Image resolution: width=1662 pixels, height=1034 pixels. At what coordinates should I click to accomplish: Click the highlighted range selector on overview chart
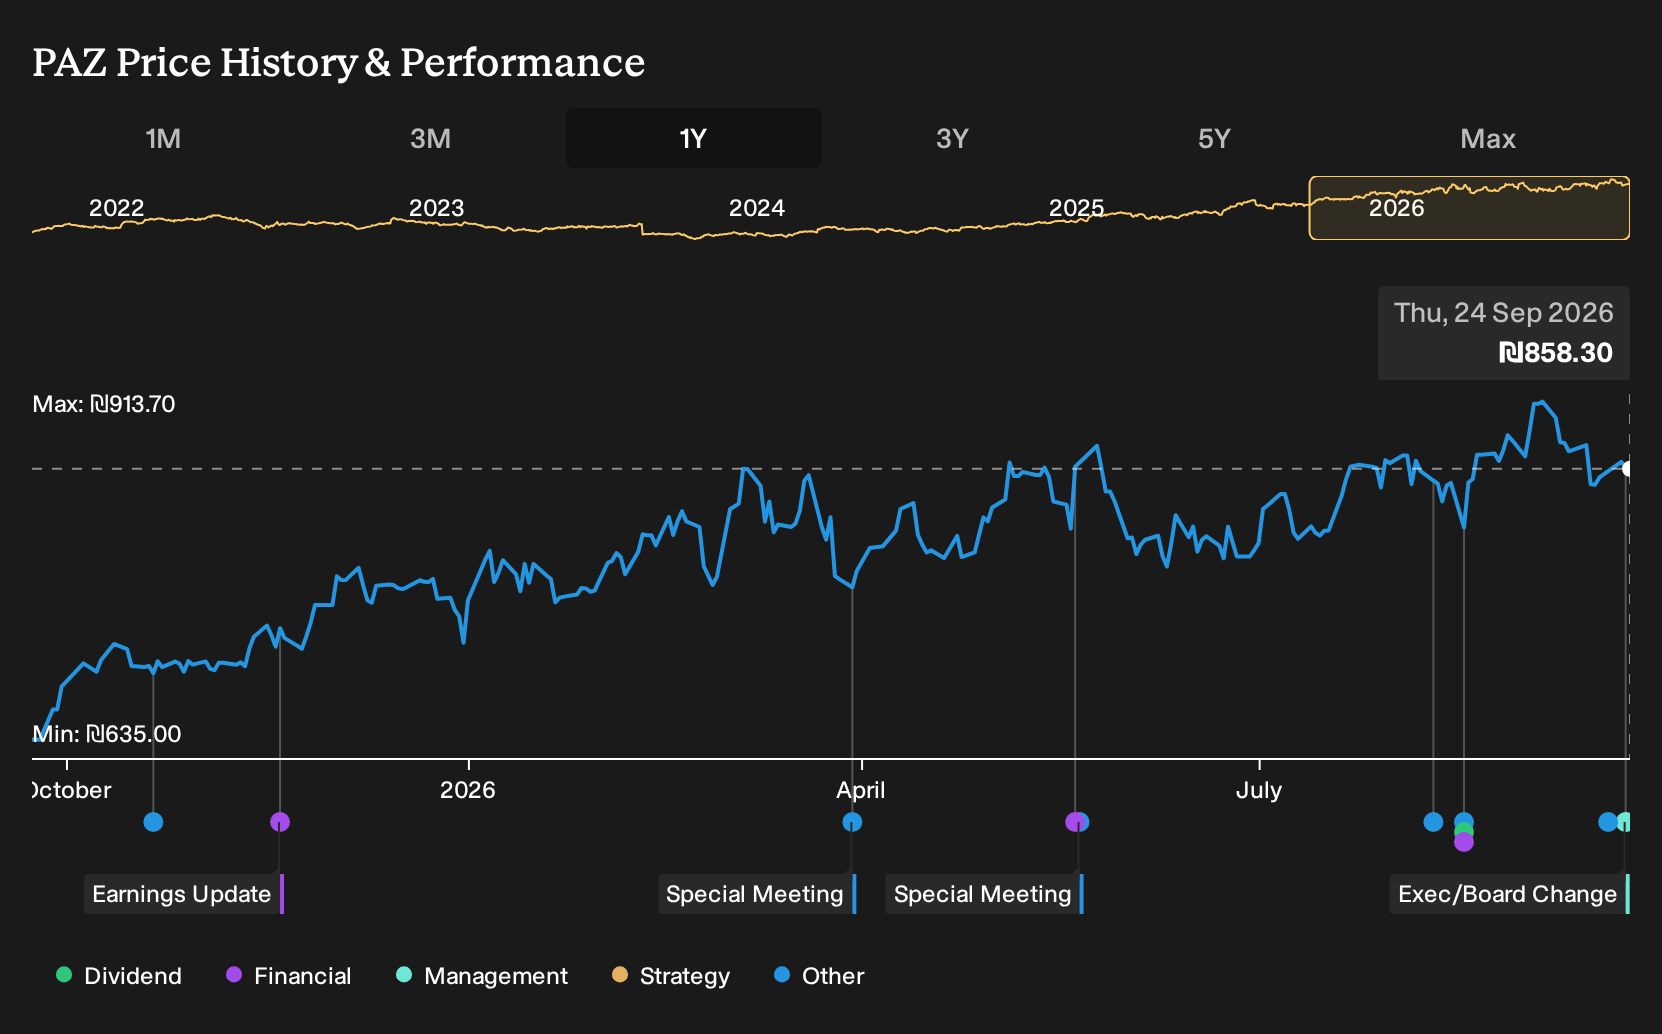[1469, 208]
